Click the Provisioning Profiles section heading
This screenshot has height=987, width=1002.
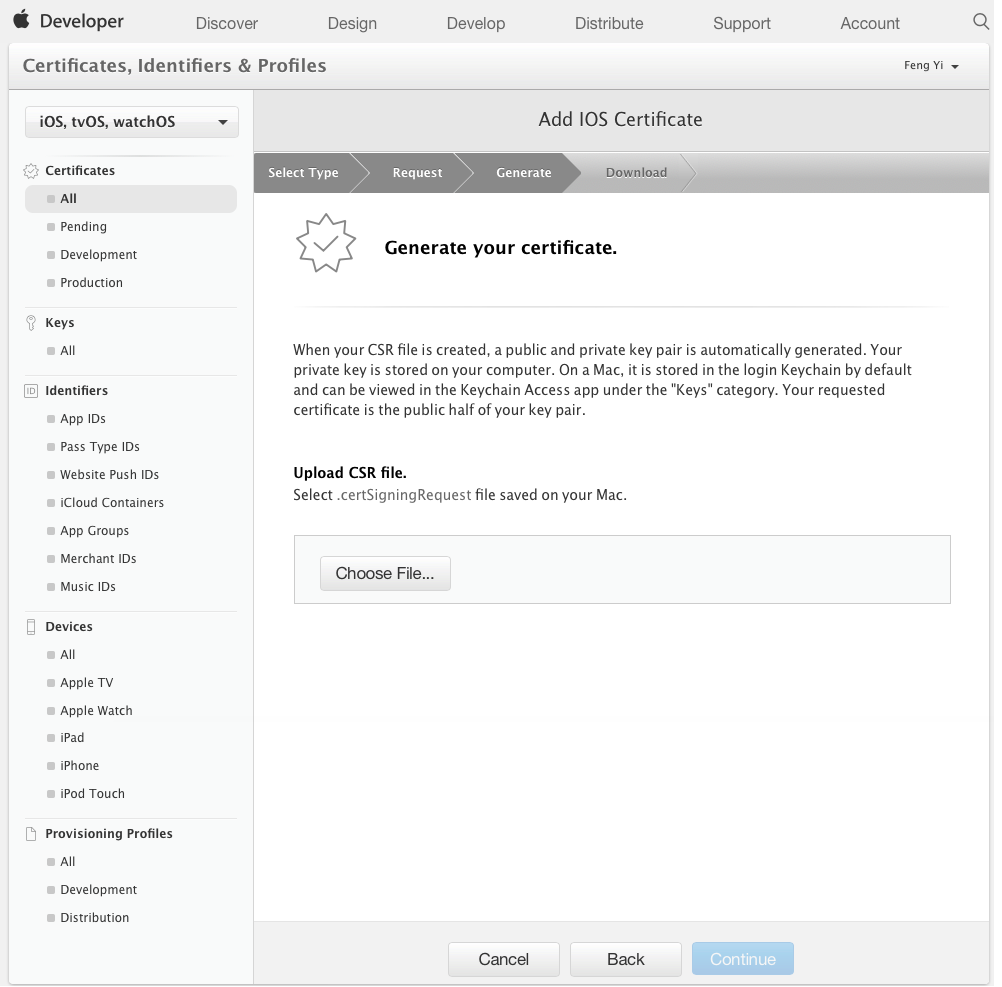pos(109,834)
